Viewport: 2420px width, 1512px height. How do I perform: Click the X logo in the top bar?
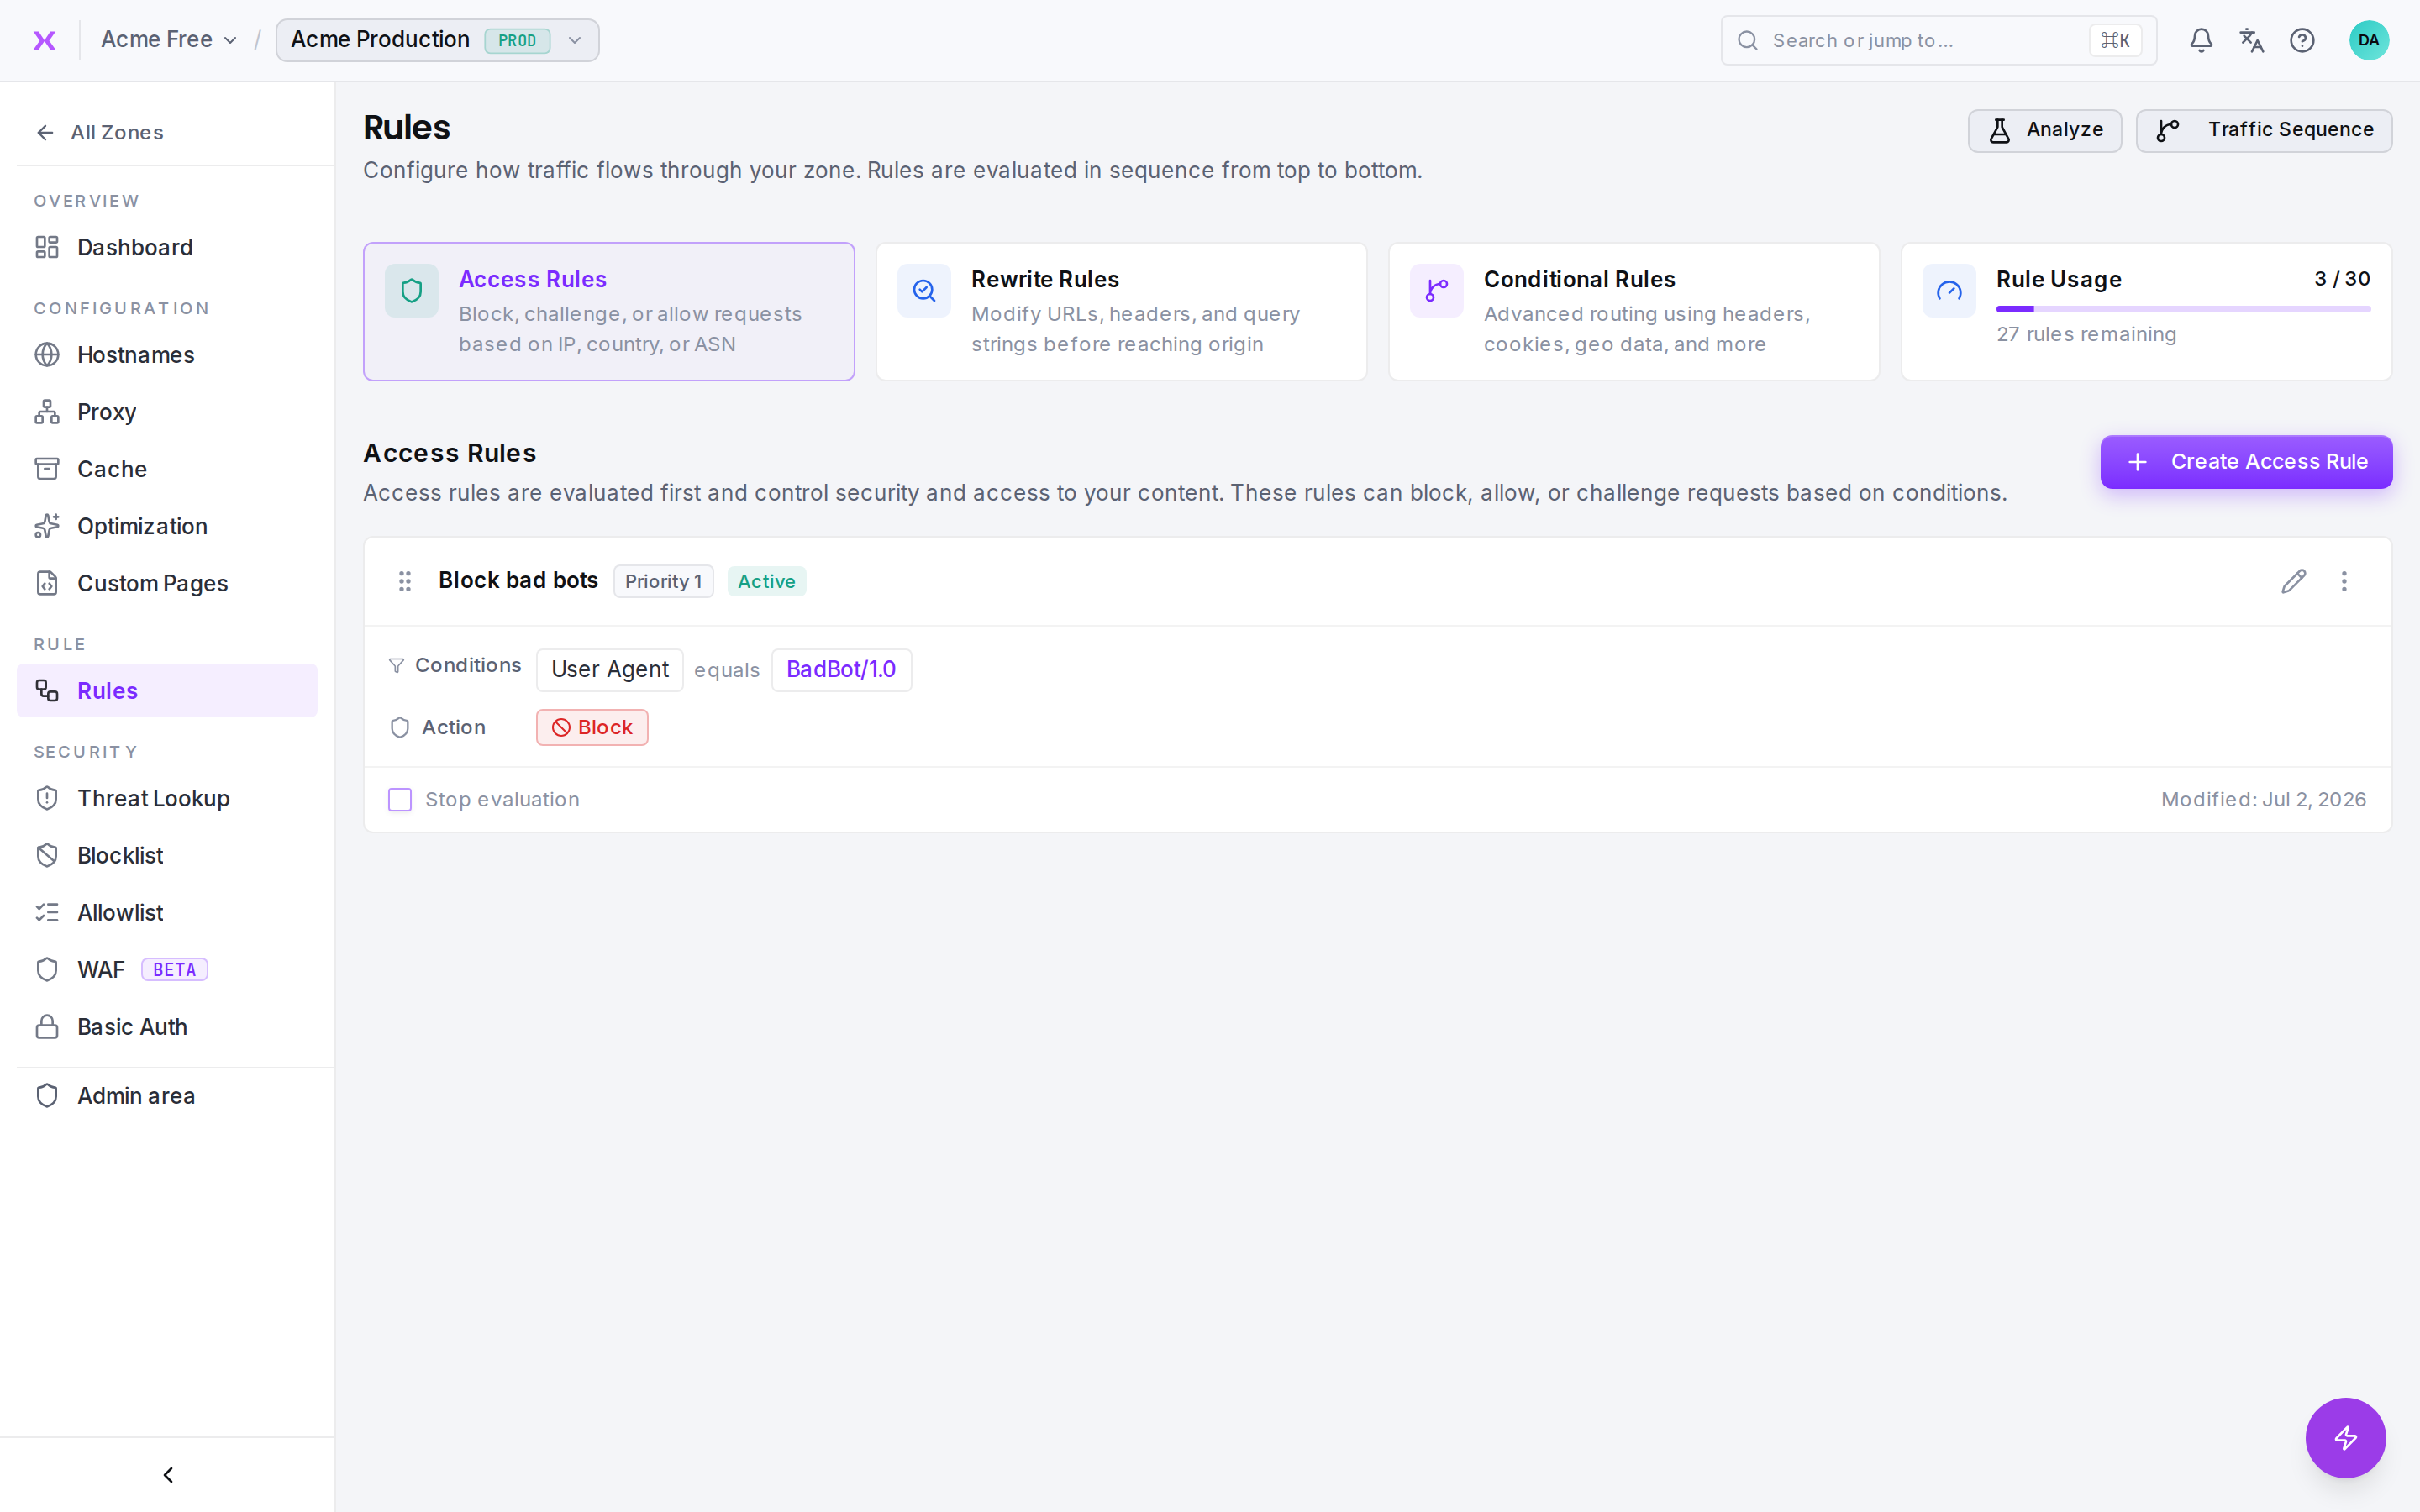[x=45, y=40]
